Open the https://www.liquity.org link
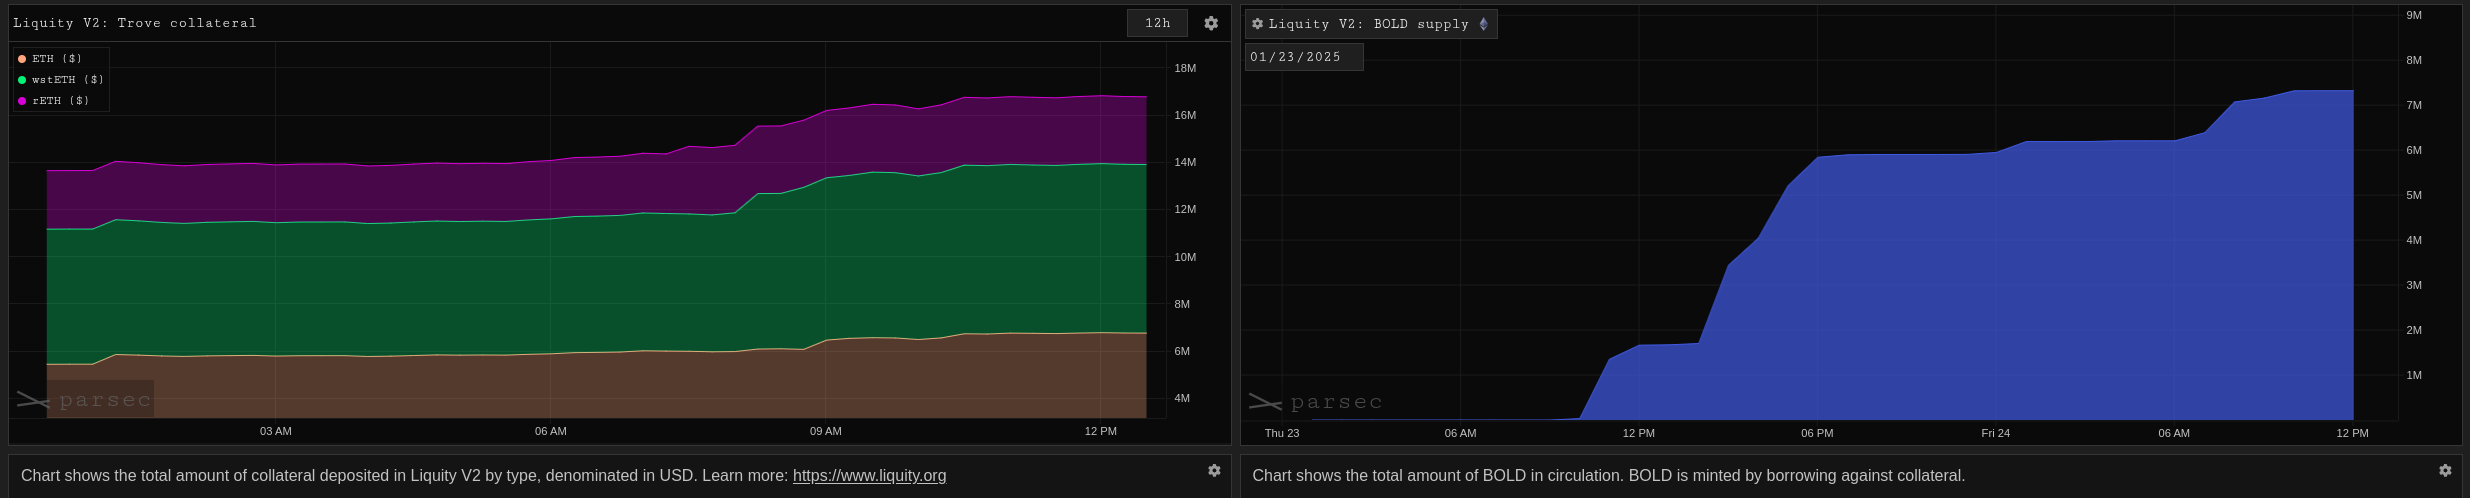This screenshot has height=498, width=2470. (869, 476)
